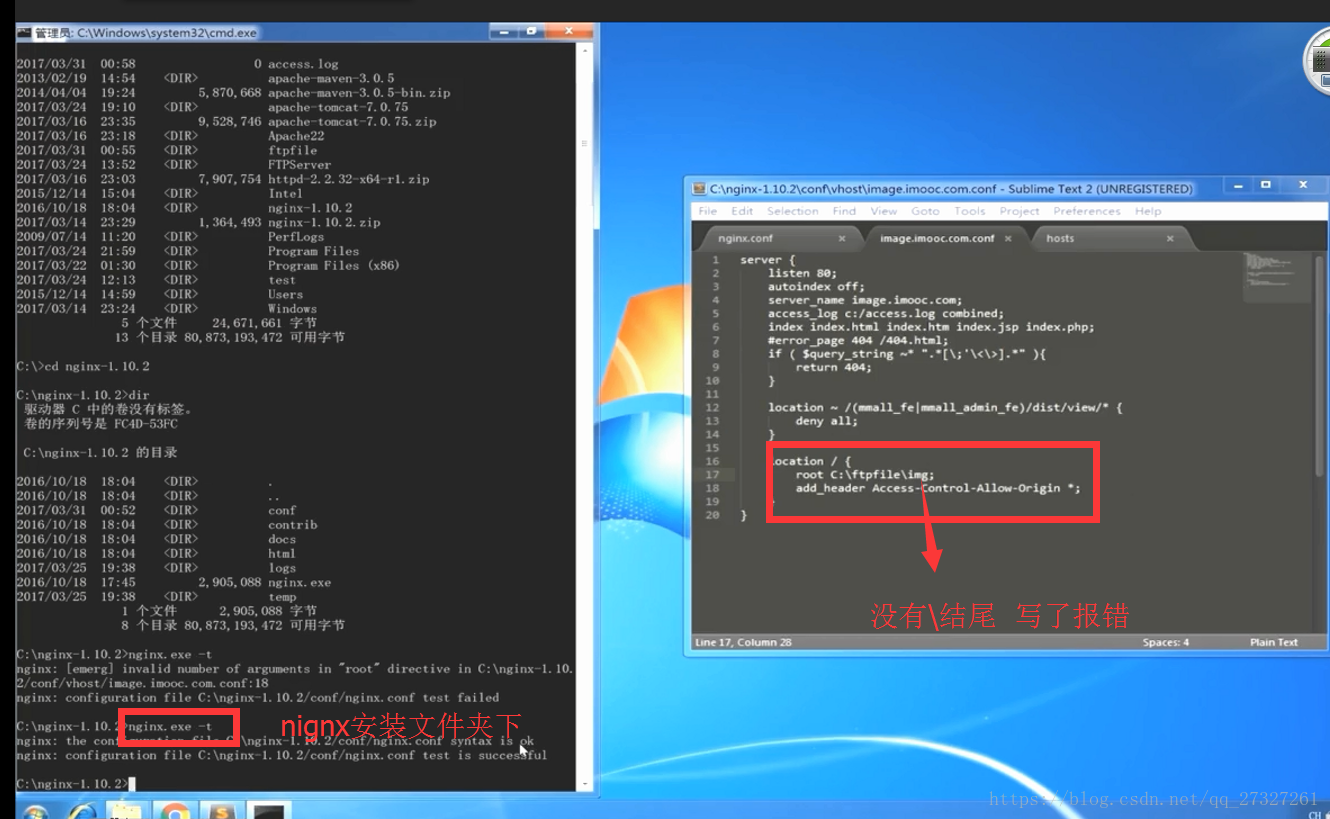Click 'nginx.exe' file entry in cmd
Viewport: 1330px width, 819px height.
click(299, 582)
